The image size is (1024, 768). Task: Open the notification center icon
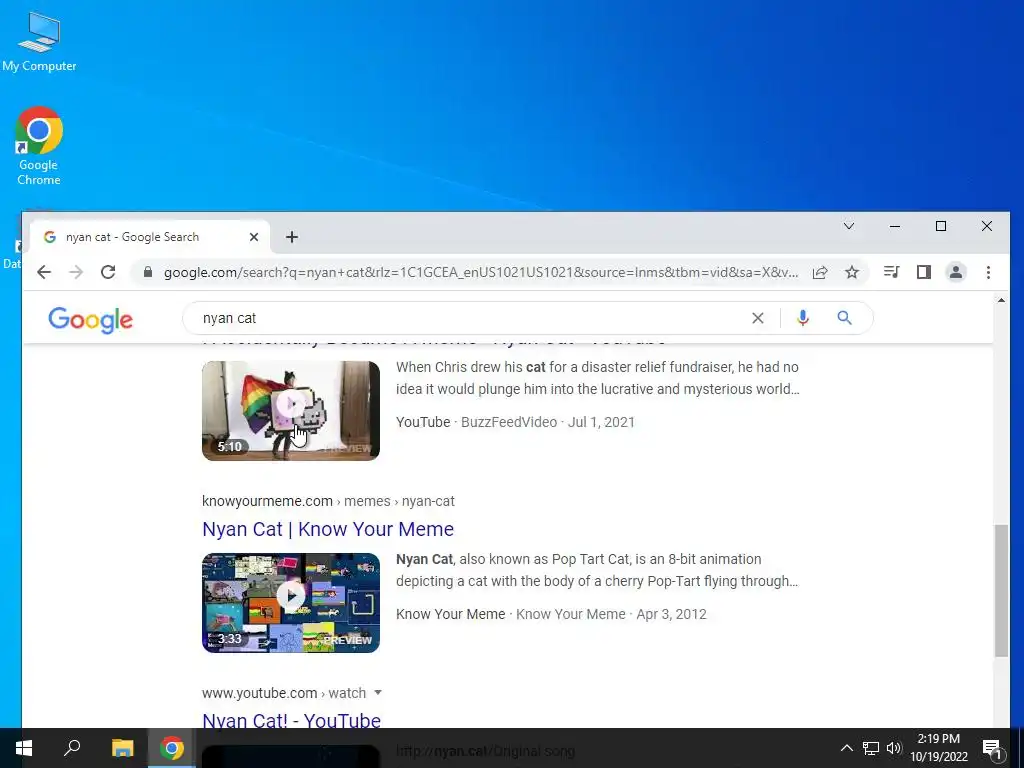click(993, 748)
